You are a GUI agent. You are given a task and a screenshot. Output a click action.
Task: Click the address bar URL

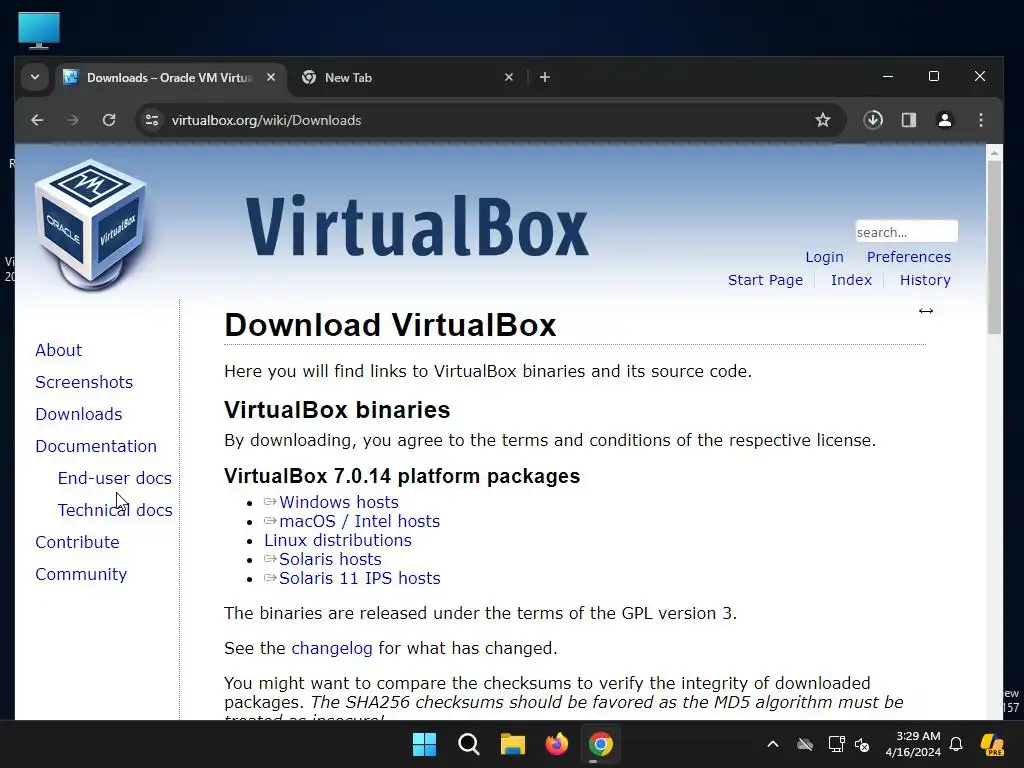(x=266, y=120)
